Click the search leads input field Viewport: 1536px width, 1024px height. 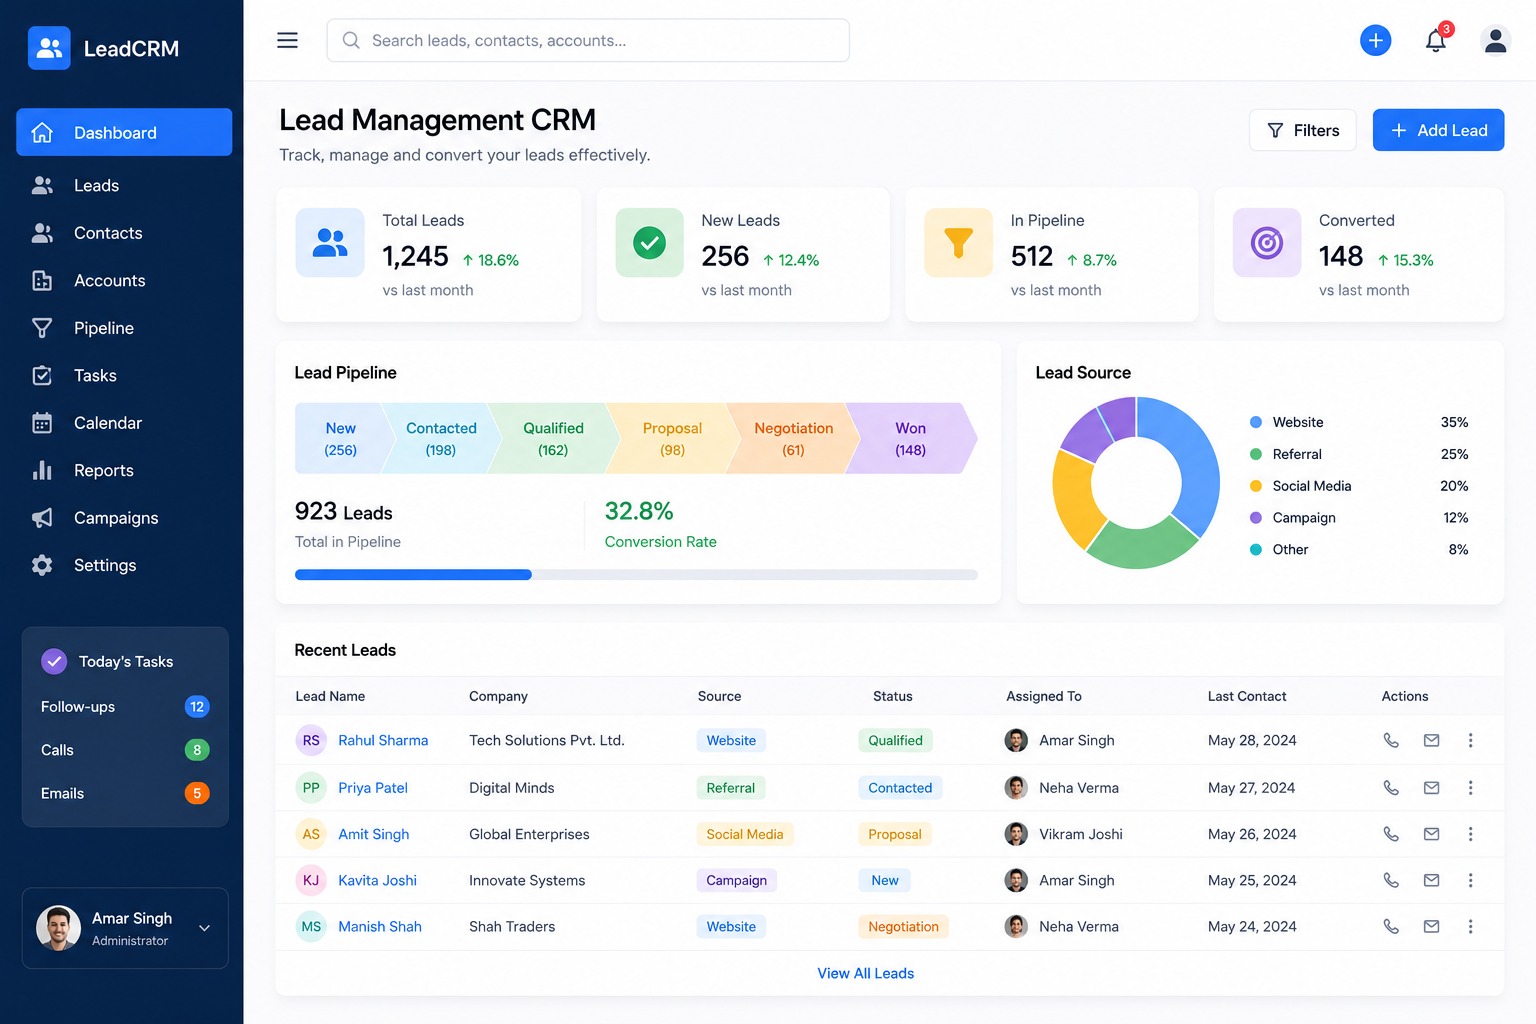tap(588, 40)
